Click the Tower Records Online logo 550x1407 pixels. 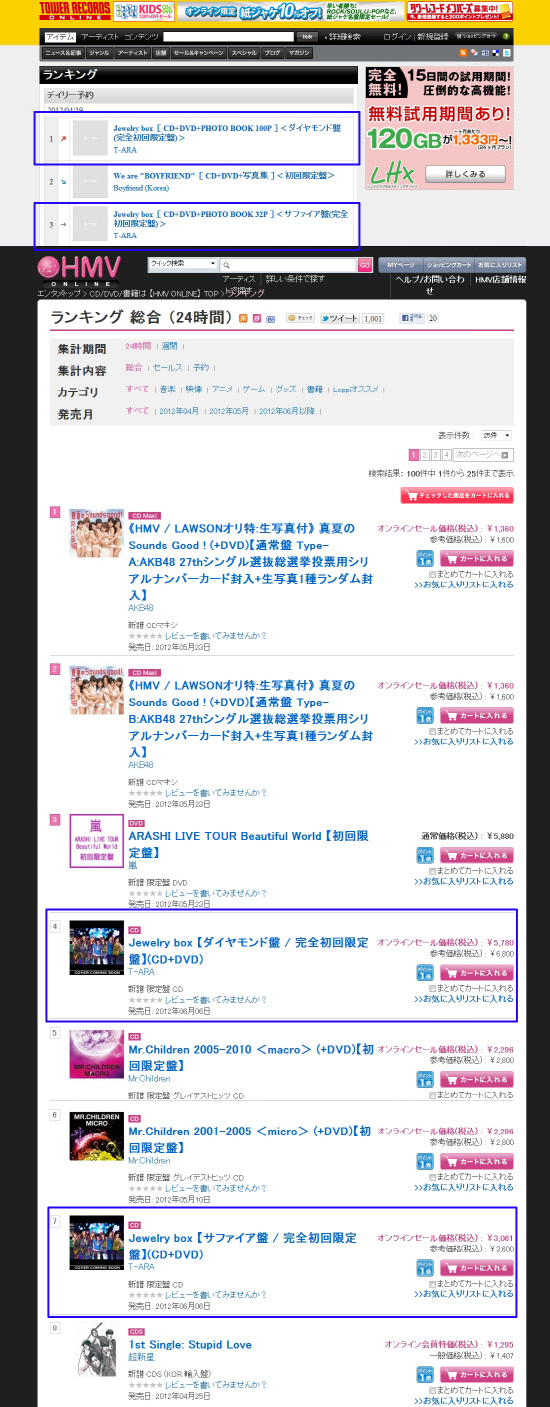(x=74, y=11)
